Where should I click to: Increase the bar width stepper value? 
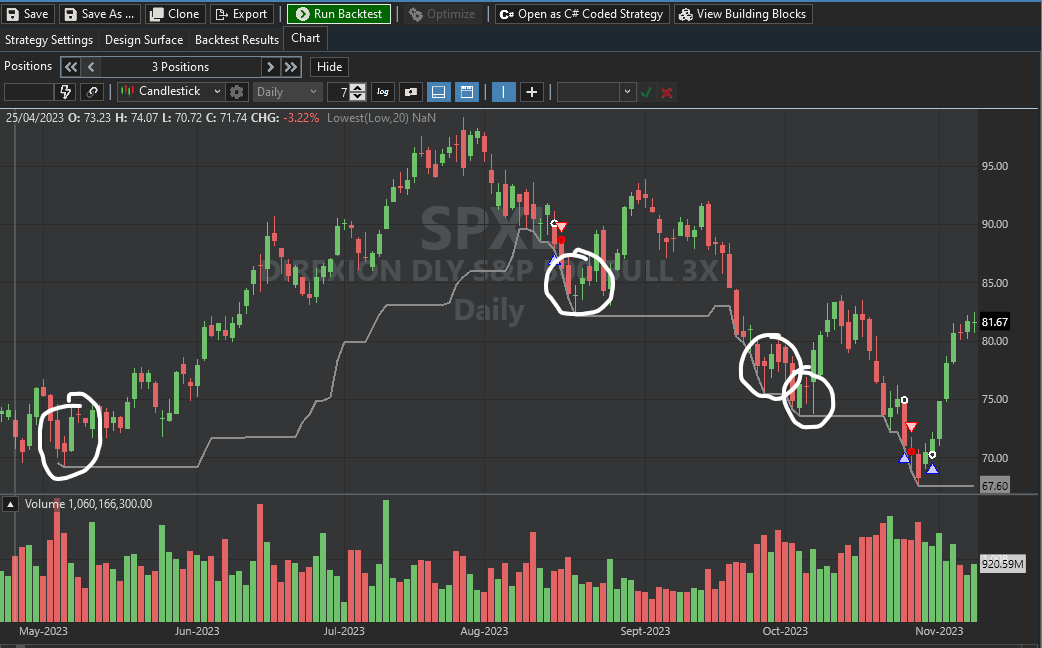pos(358,88)
